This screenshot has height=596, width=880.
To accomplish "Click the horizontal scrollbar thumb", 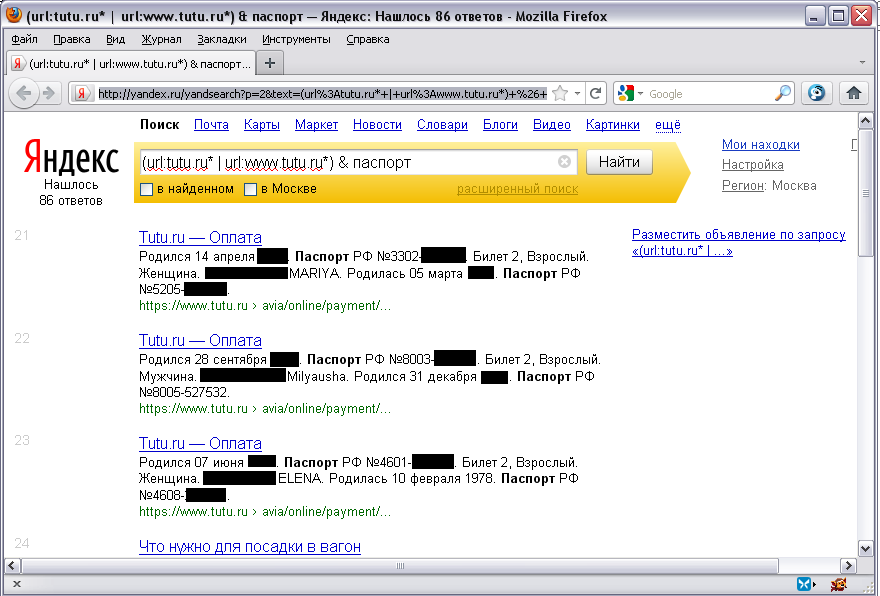I will [x=400, y=566].
